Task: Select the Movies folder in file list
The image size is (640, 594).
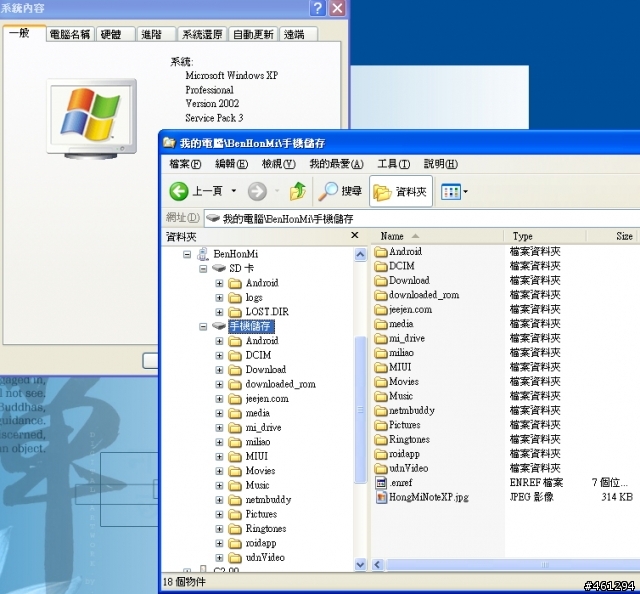Action: [x=397, y=381]
